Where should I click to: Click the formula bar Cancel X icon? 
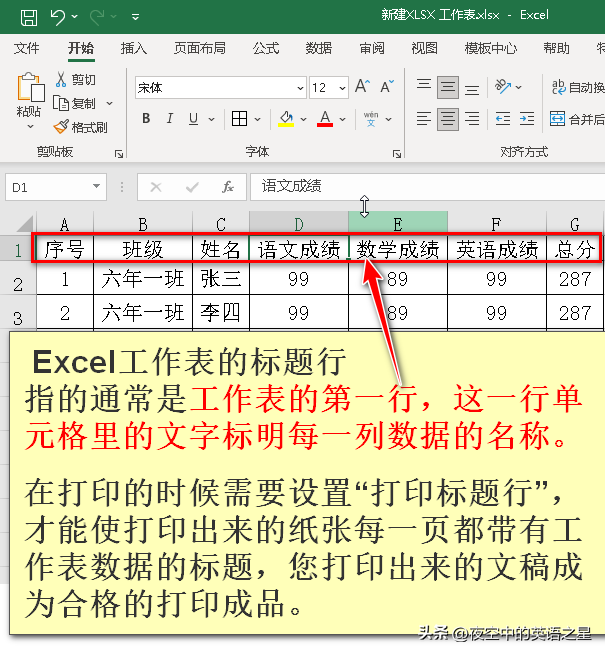click(156, 187)
